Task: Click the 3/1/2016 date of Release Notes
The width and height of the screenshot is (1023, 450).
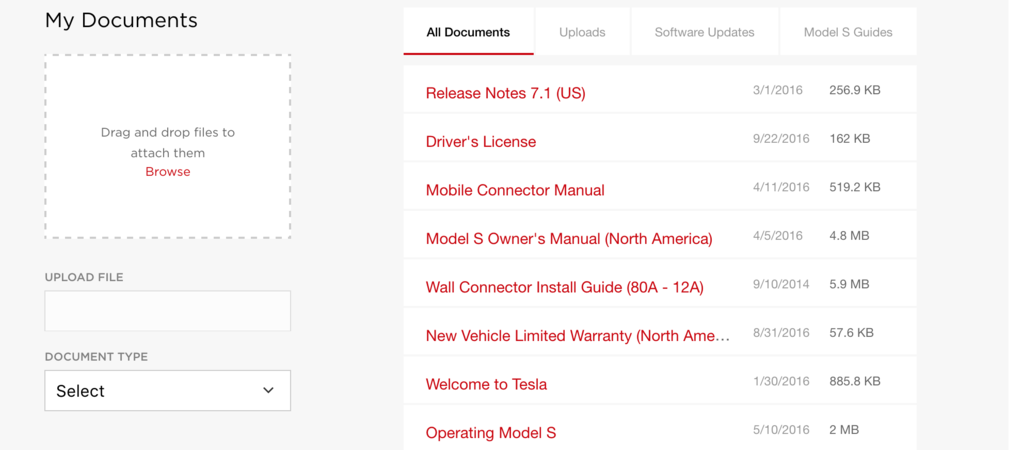Action: tap(777, 90)
